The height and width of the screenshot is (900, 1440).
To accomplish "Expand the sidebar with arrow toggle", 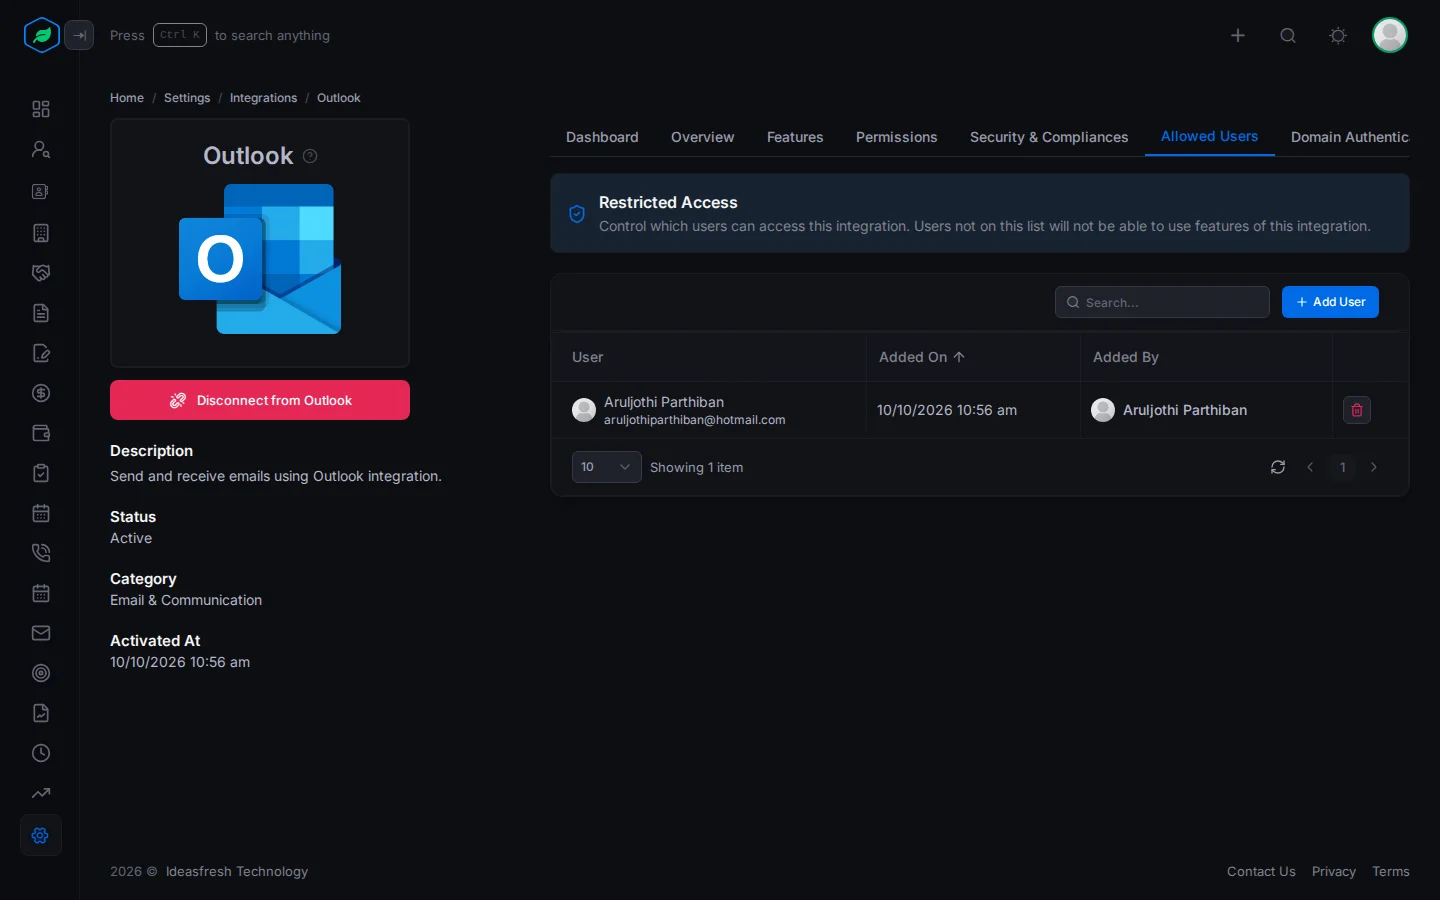I will pos(80,35).
